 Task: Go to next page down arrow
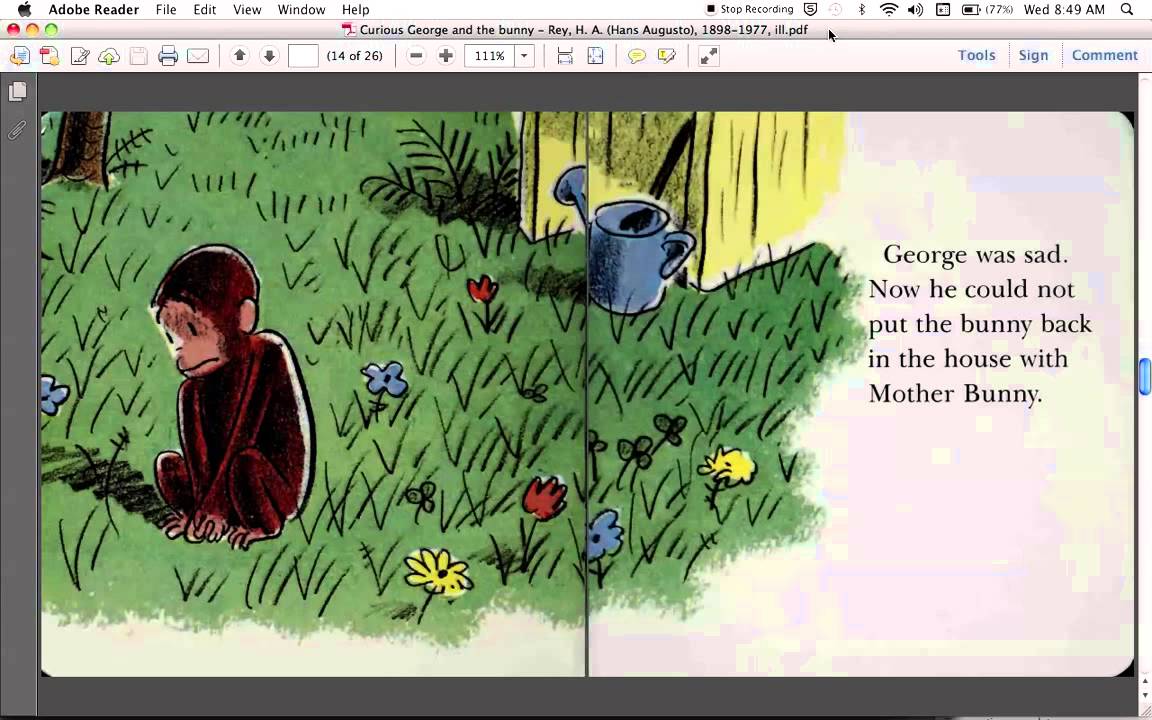pyautogui.click(x=270, y=56)
